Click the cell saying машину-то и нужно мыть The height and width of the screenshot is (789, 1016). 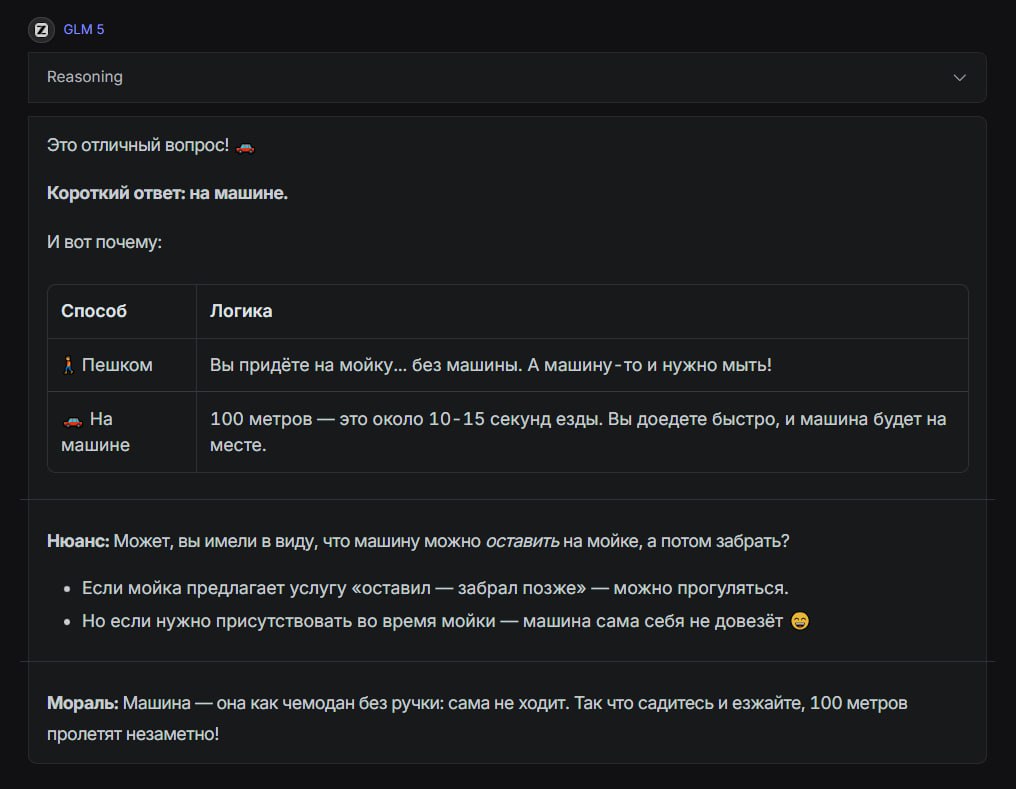click(x=490, y=365)
